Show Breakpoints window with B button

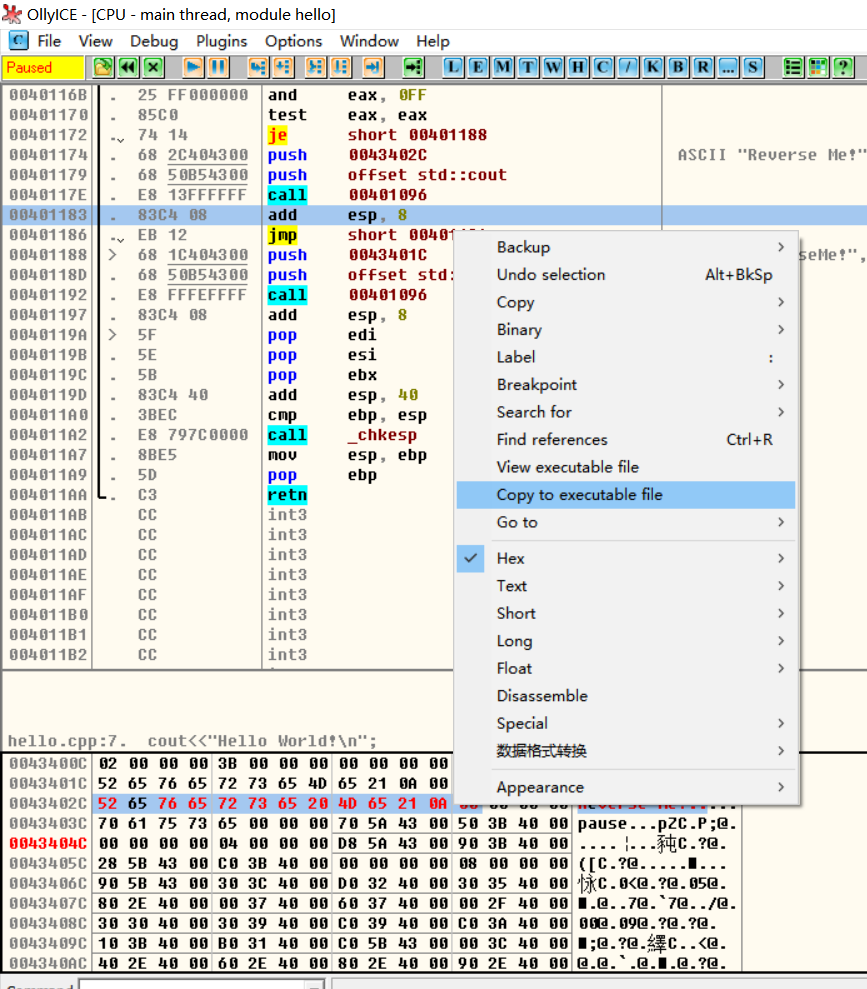678,67
